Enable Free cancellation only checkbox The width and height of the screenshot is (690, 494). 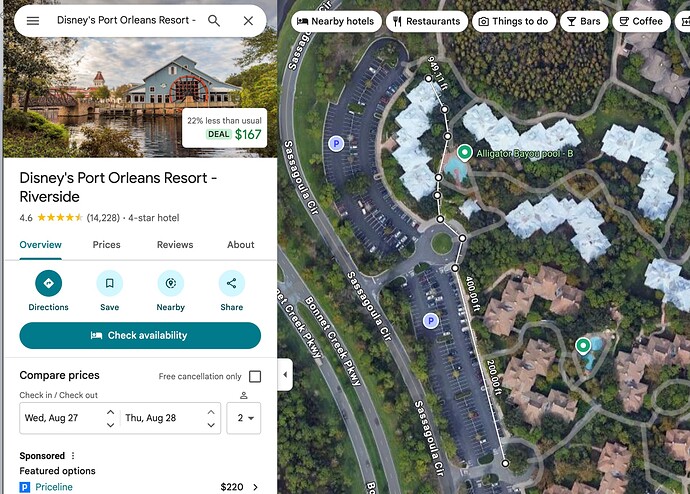(x=255, y=377)
